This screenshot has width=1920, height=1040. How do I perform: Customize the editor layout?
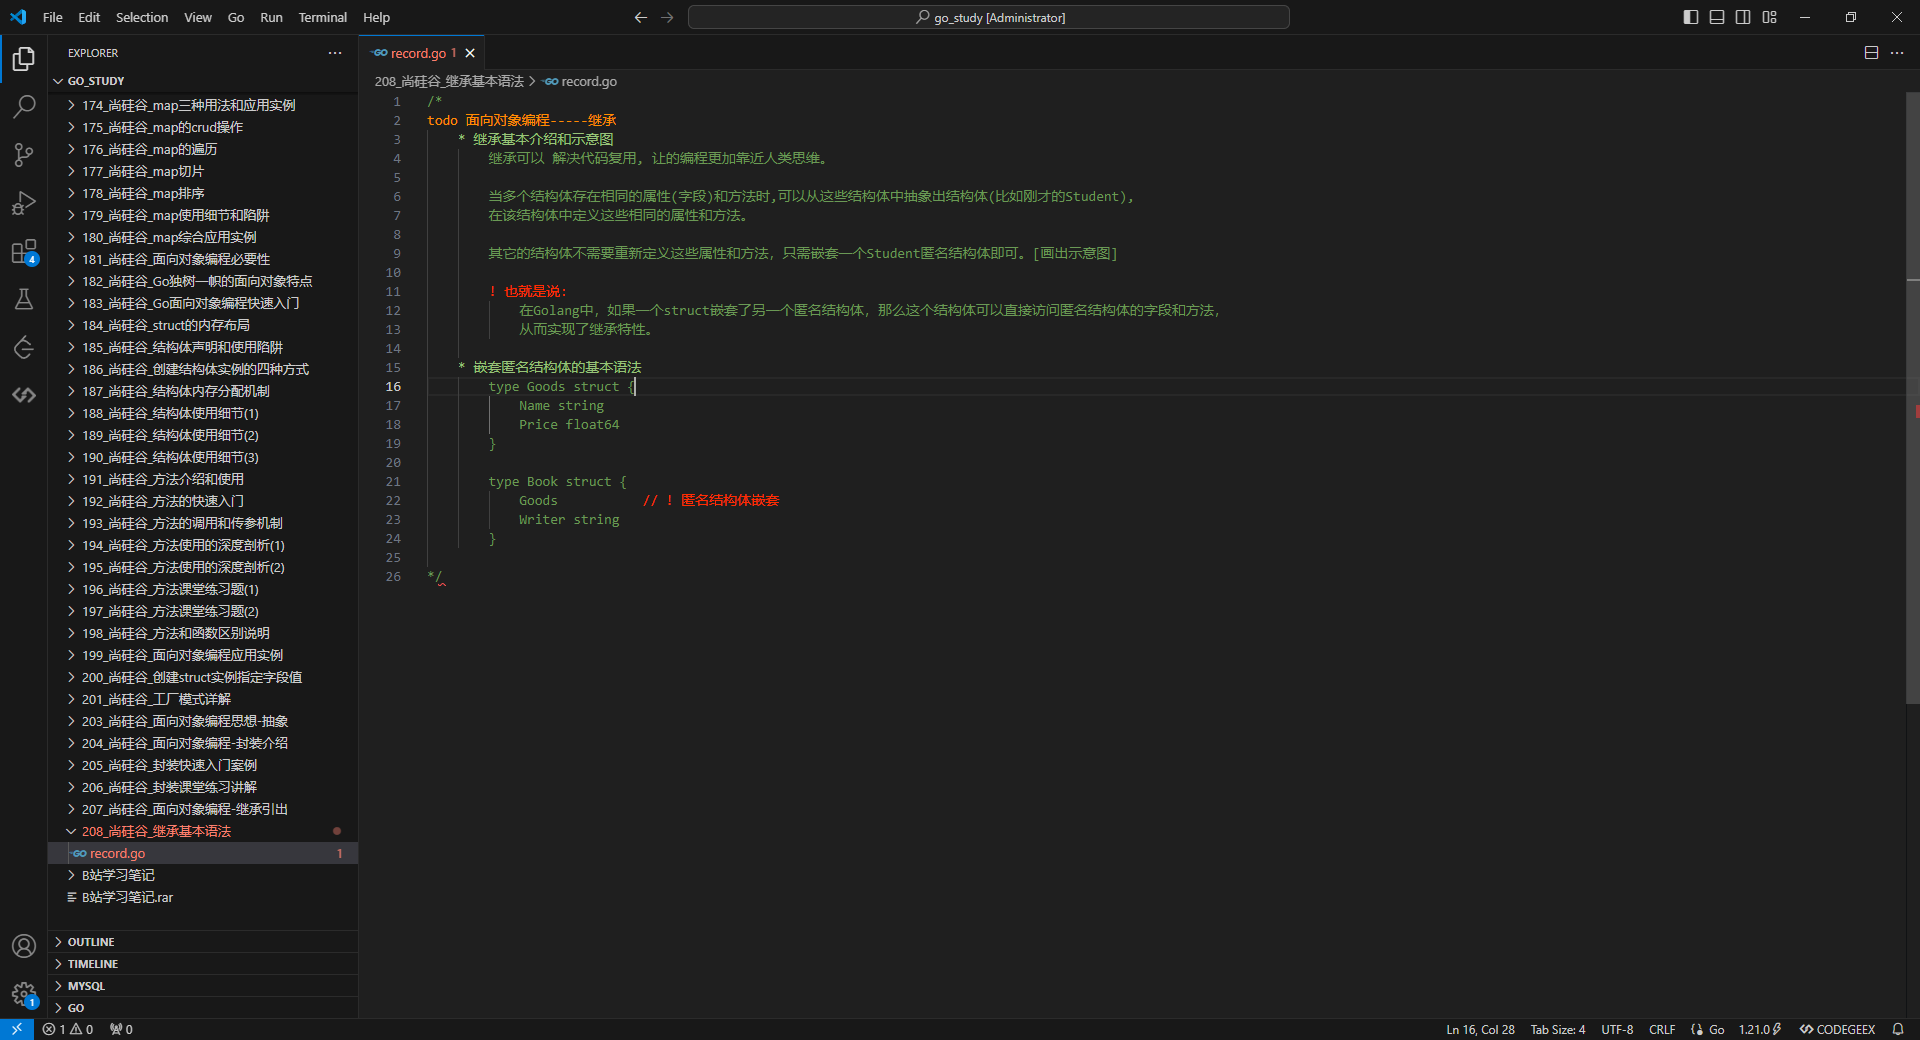click(x=1769, y=17)
